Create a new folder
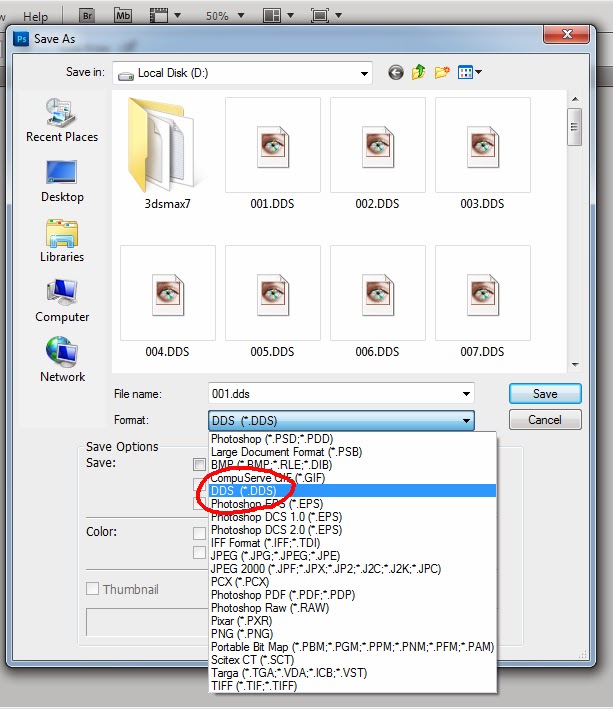Image resolution: width=613 pixels, height=709 pixels. (x=442, y=72)
